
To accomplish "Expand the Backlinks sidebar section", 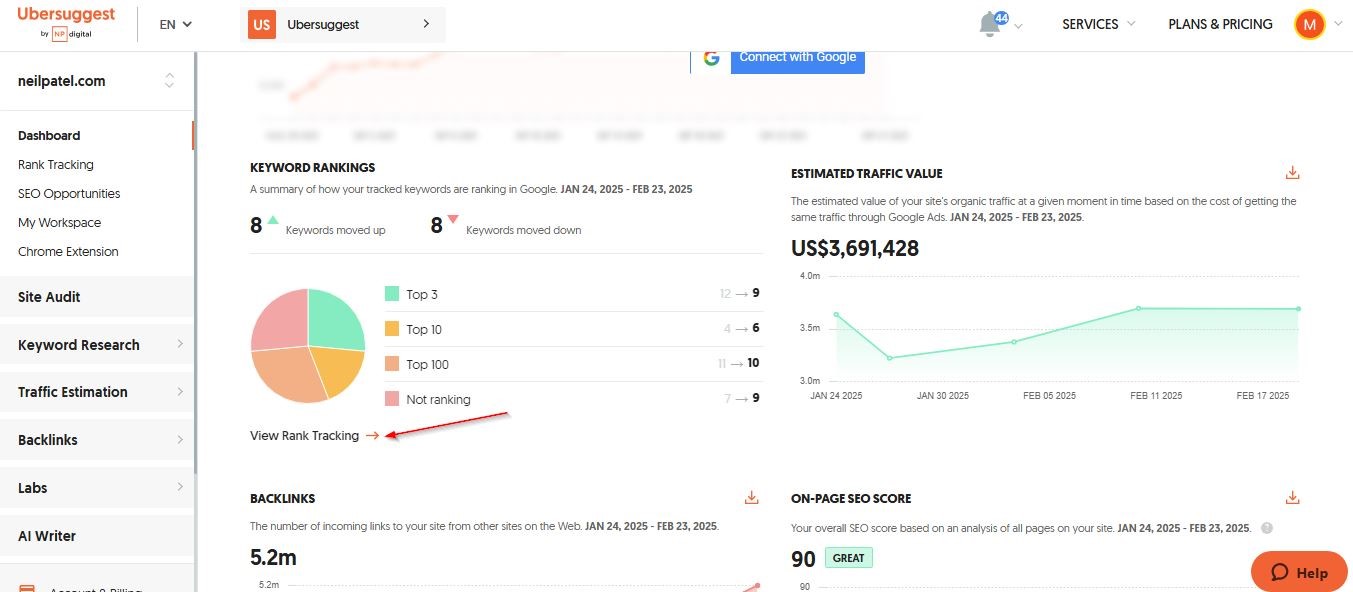I will (x=96, y=440).
